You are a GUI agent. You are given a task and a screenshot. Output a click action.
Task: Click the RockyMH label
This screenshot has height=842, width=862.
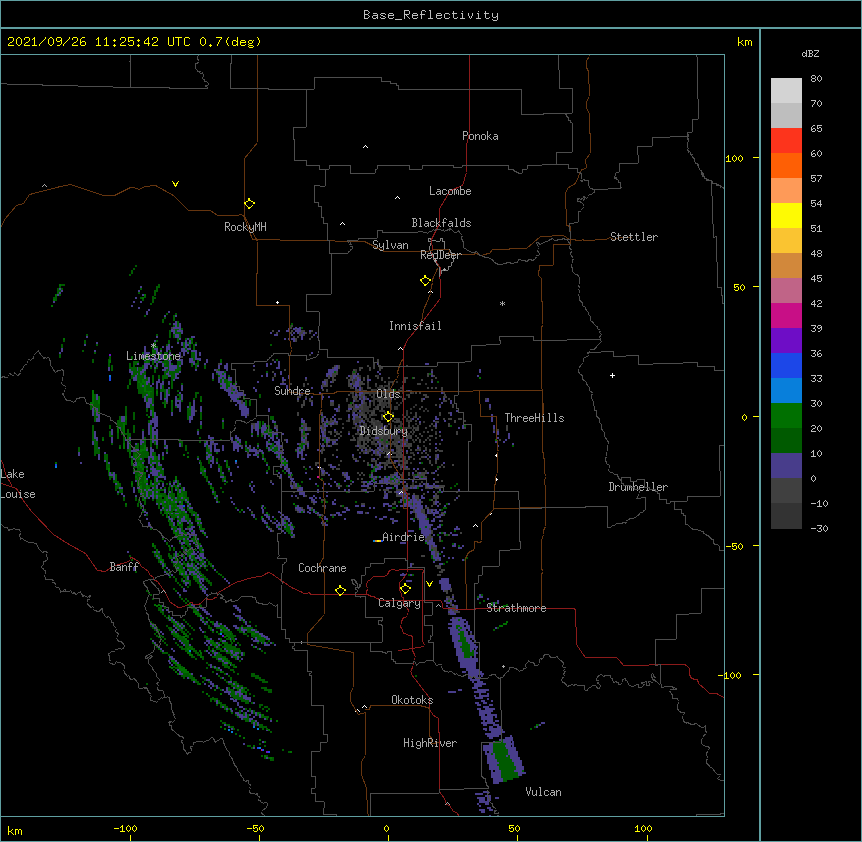pos(245,227)
